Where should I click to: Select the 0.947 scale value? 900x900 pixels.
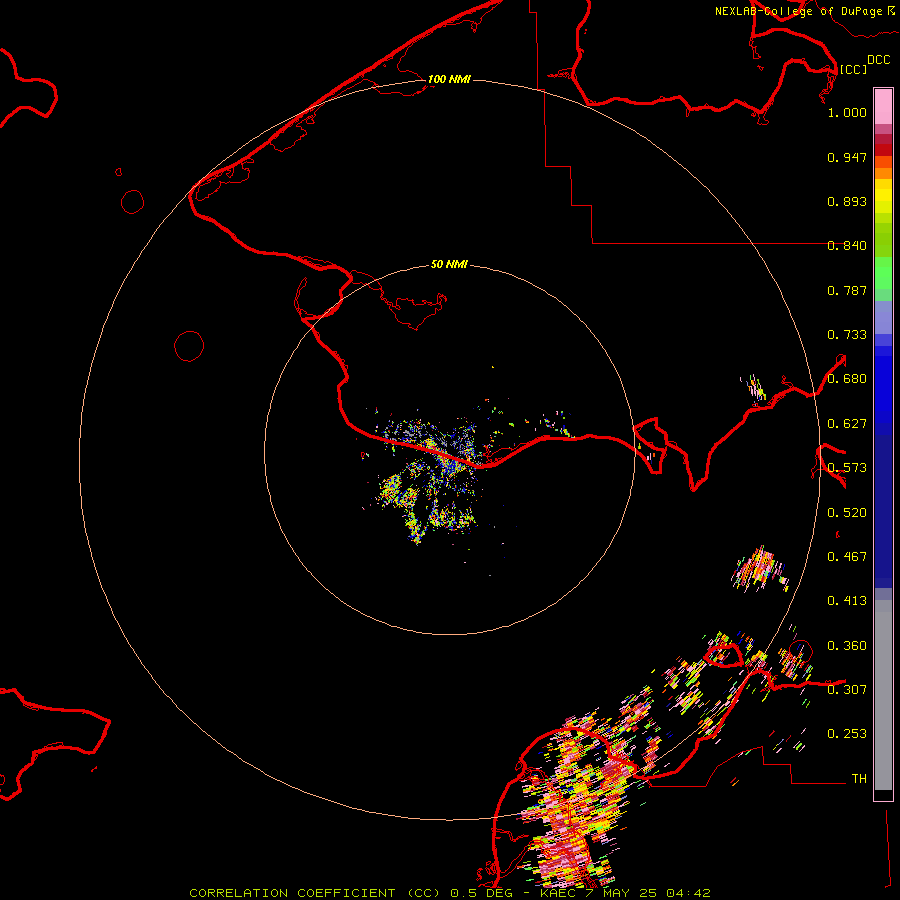pos(847,157)
